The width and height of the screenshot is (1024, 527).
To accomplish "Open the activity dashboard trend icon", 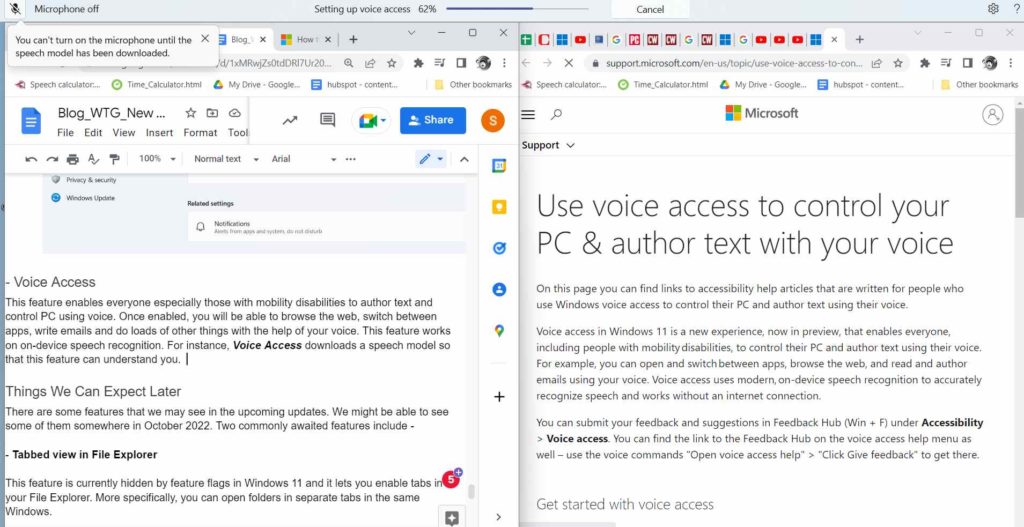I will click(x=290, y=120).
